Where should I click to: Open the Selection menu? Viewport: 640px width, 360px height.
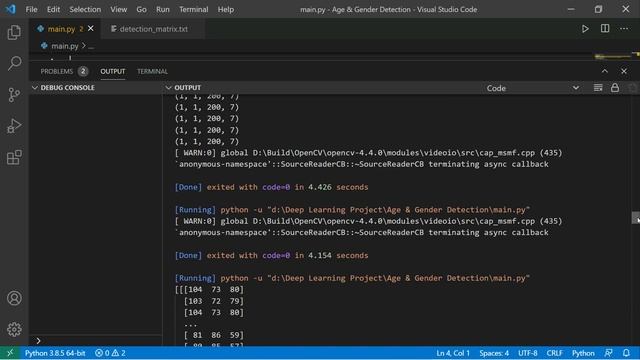(85, 9)
